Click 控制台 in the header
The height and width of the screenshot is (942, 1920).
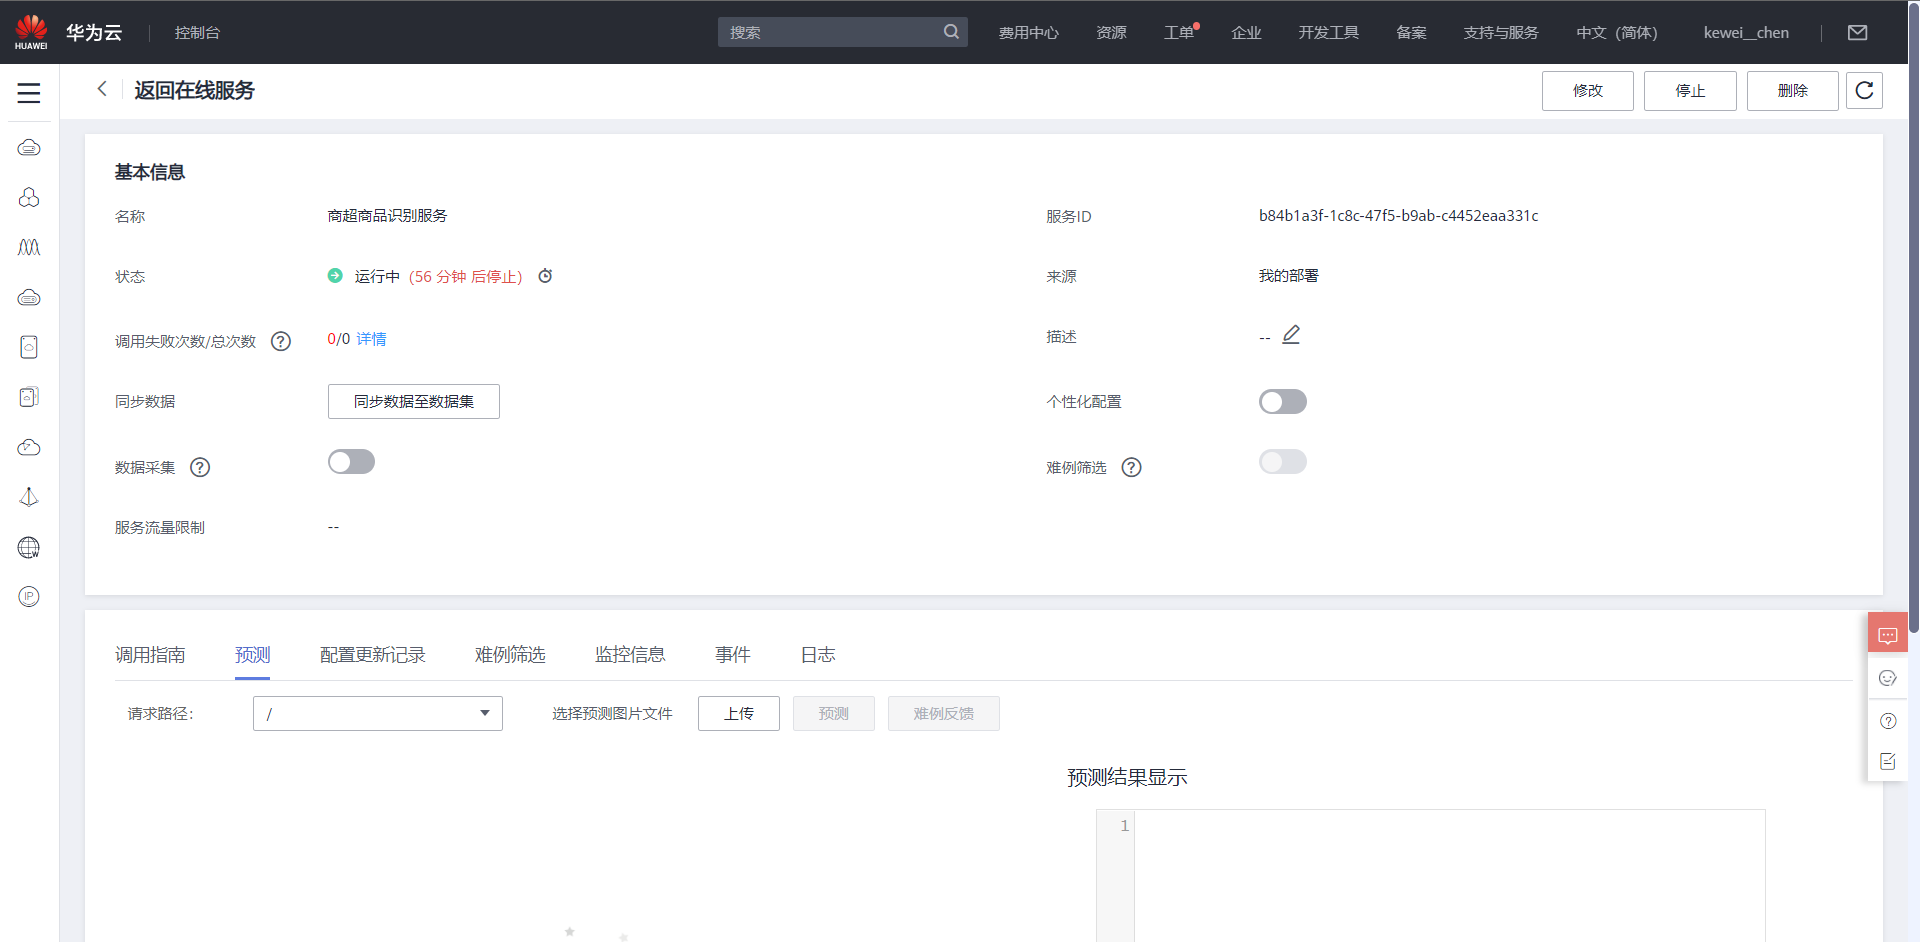coord(197,33)
